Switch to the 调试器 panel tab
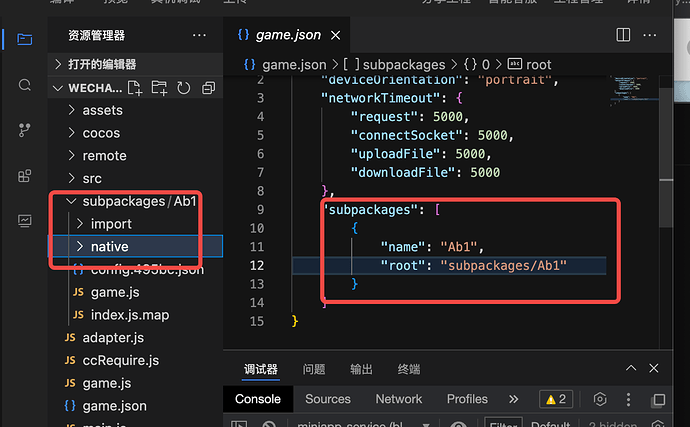690x427 pixels. 261,369
